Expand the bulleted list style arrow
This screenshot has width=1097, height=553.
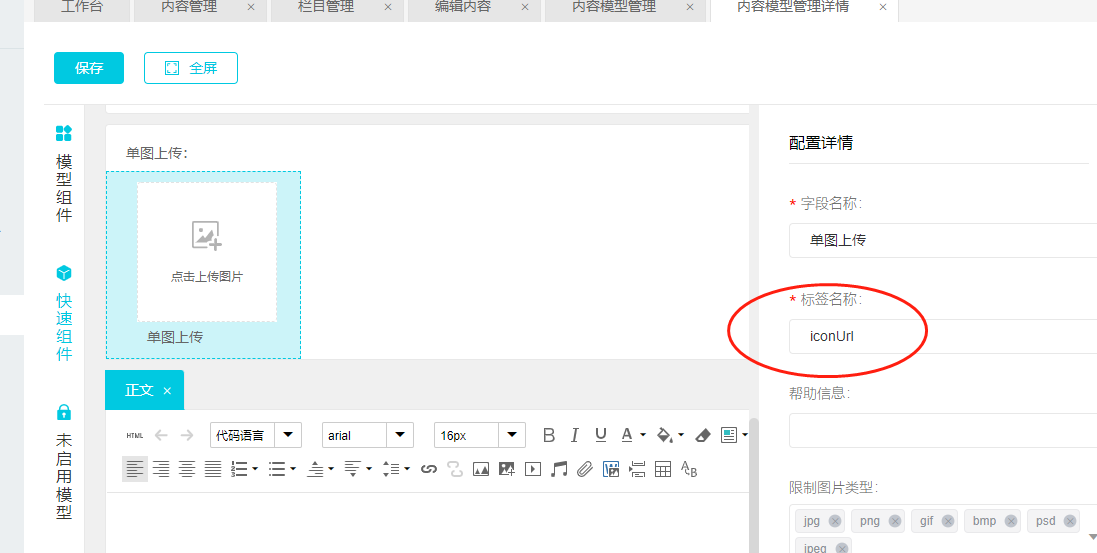[292, 469]
